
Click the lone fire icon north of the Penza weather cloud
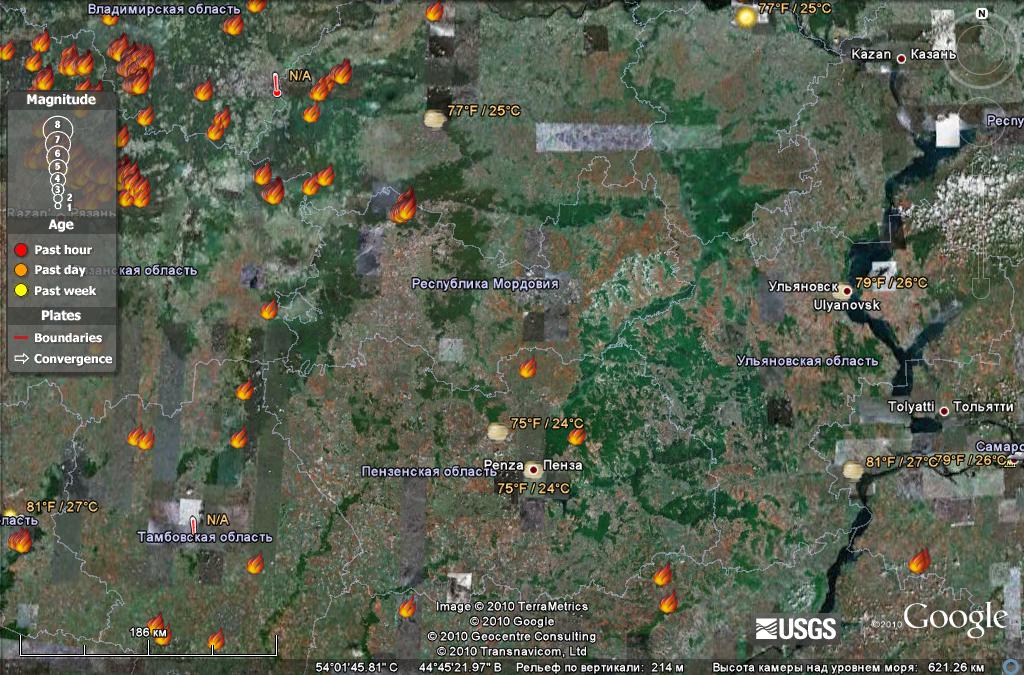[528, 368]
